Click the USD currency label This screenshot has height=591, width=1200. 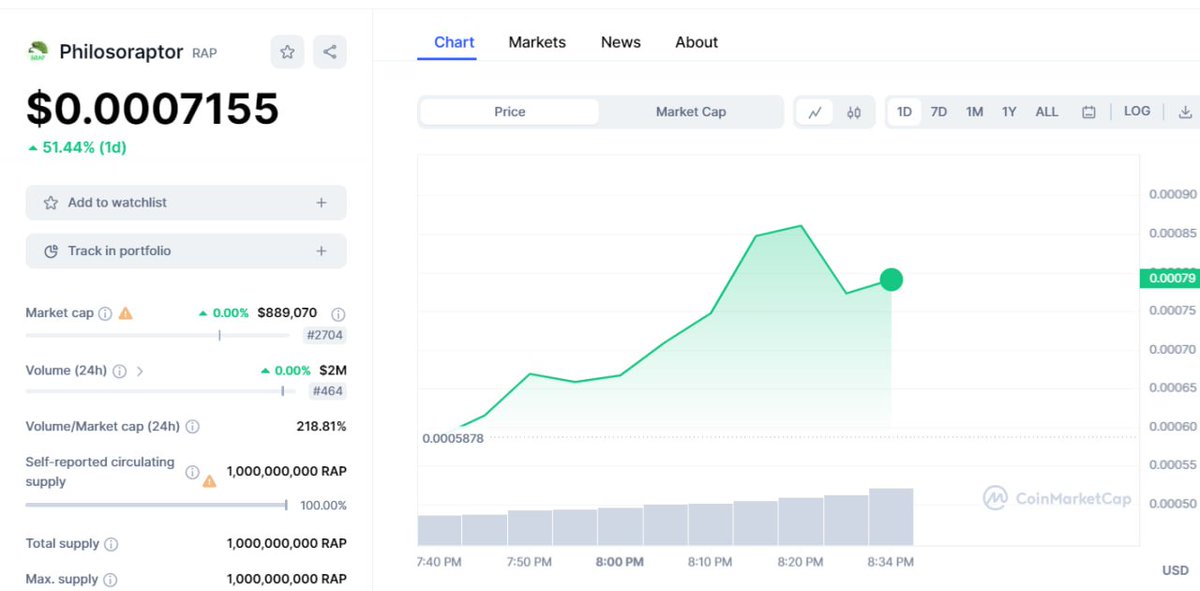(x=1175, y=571)
